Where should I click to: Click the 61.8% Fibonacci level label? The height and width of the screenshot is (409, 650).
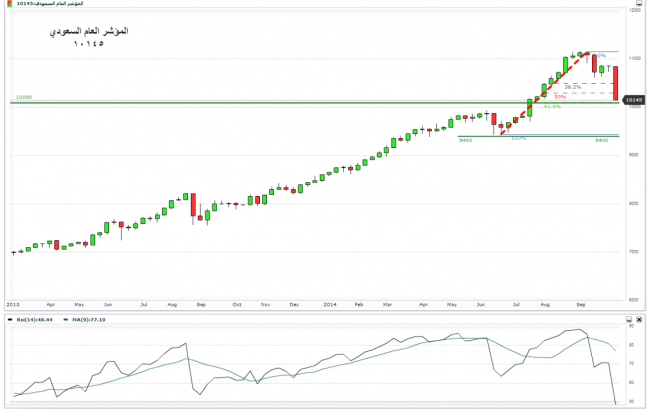coord(552,106)
